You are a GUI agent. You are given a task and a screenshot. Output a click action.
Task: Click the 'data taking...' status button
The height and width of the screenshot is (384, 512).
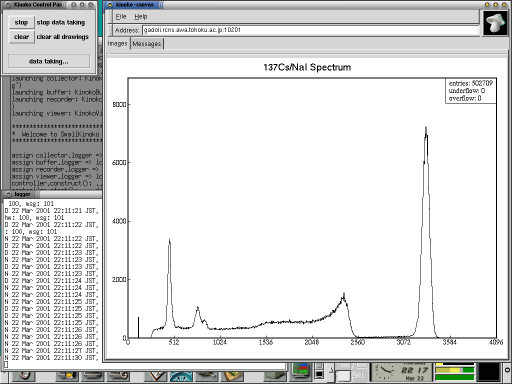49,61
